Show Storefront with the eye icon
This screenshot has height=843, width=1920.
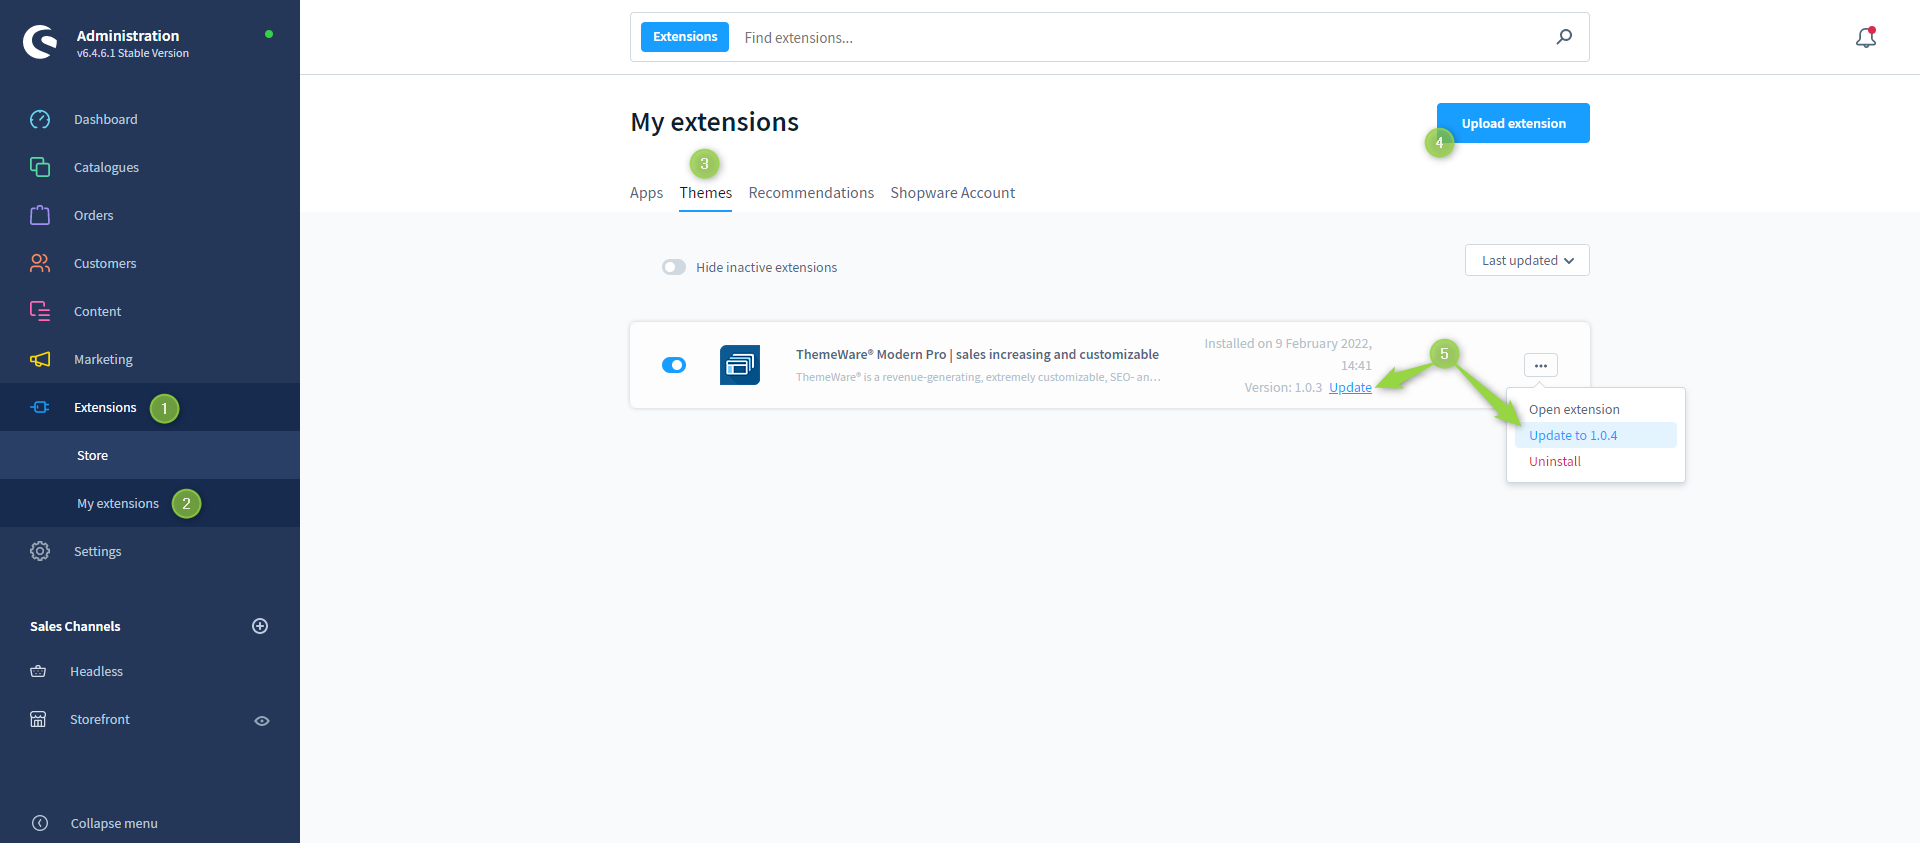tap(262, 720)
